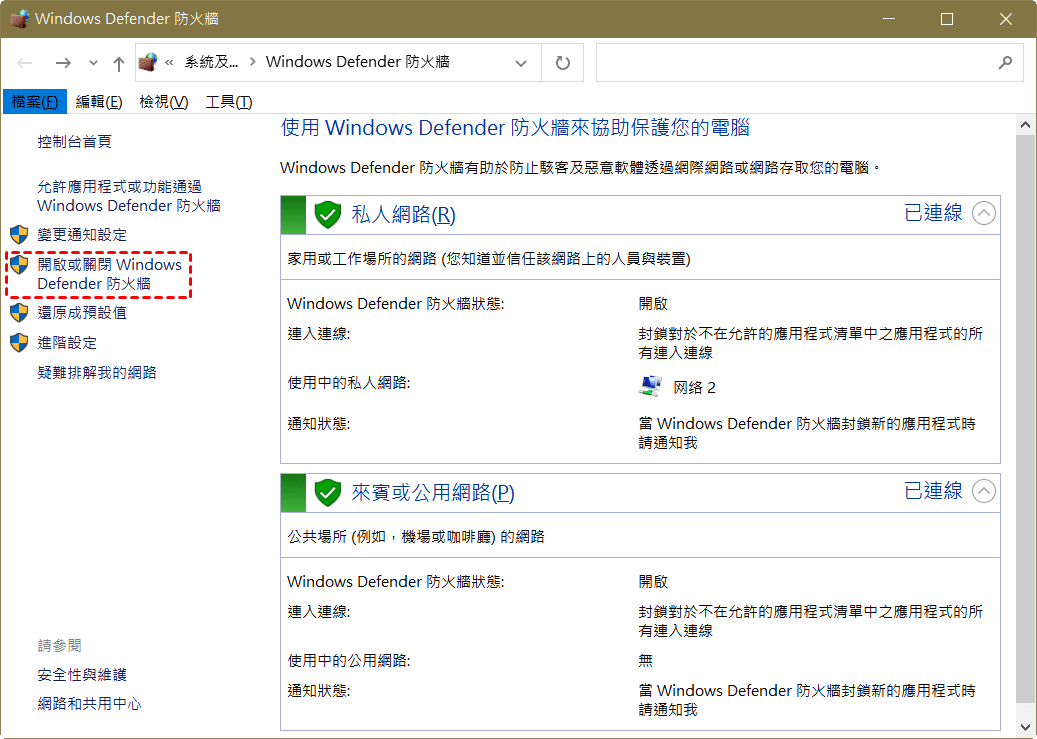The image size is (1037, 739).
Task: Click the green shield icon for 來賓或公用網路
Action: [x=328, y=492]
